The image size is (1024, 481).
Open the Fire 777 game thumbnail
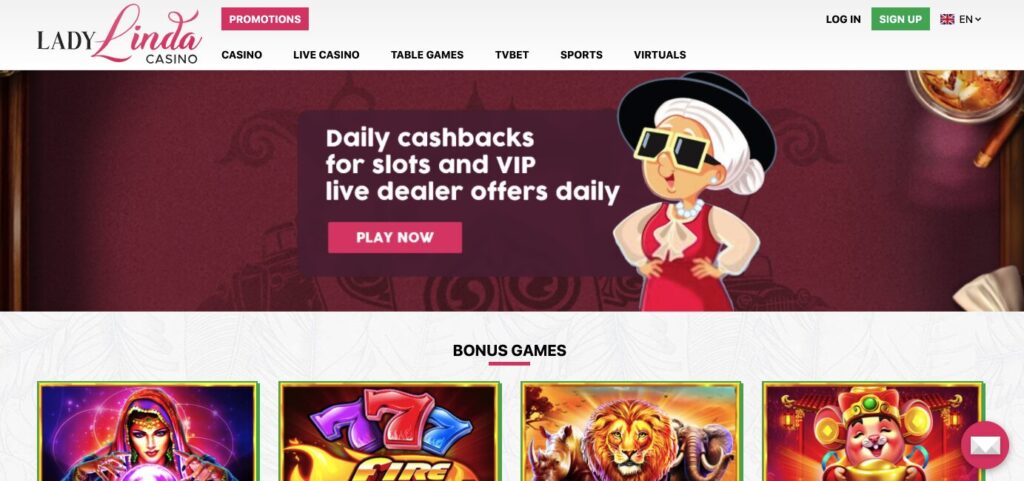389,431
